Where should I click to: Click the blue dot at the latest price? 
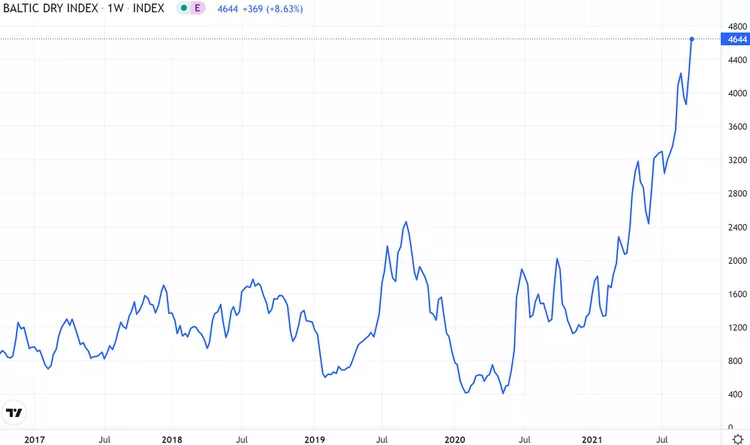[692, 39]
